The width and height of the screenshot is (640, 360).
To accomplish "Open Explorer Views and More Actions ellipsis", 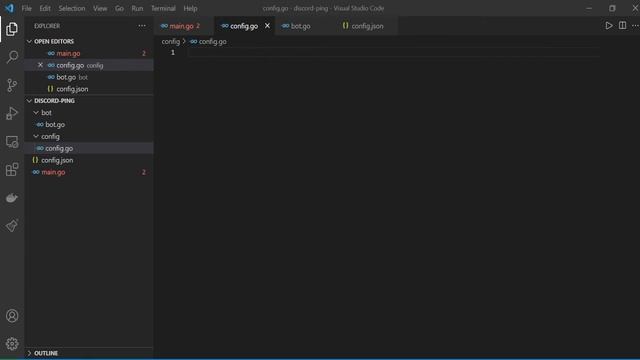I will [x=142, y=26].
